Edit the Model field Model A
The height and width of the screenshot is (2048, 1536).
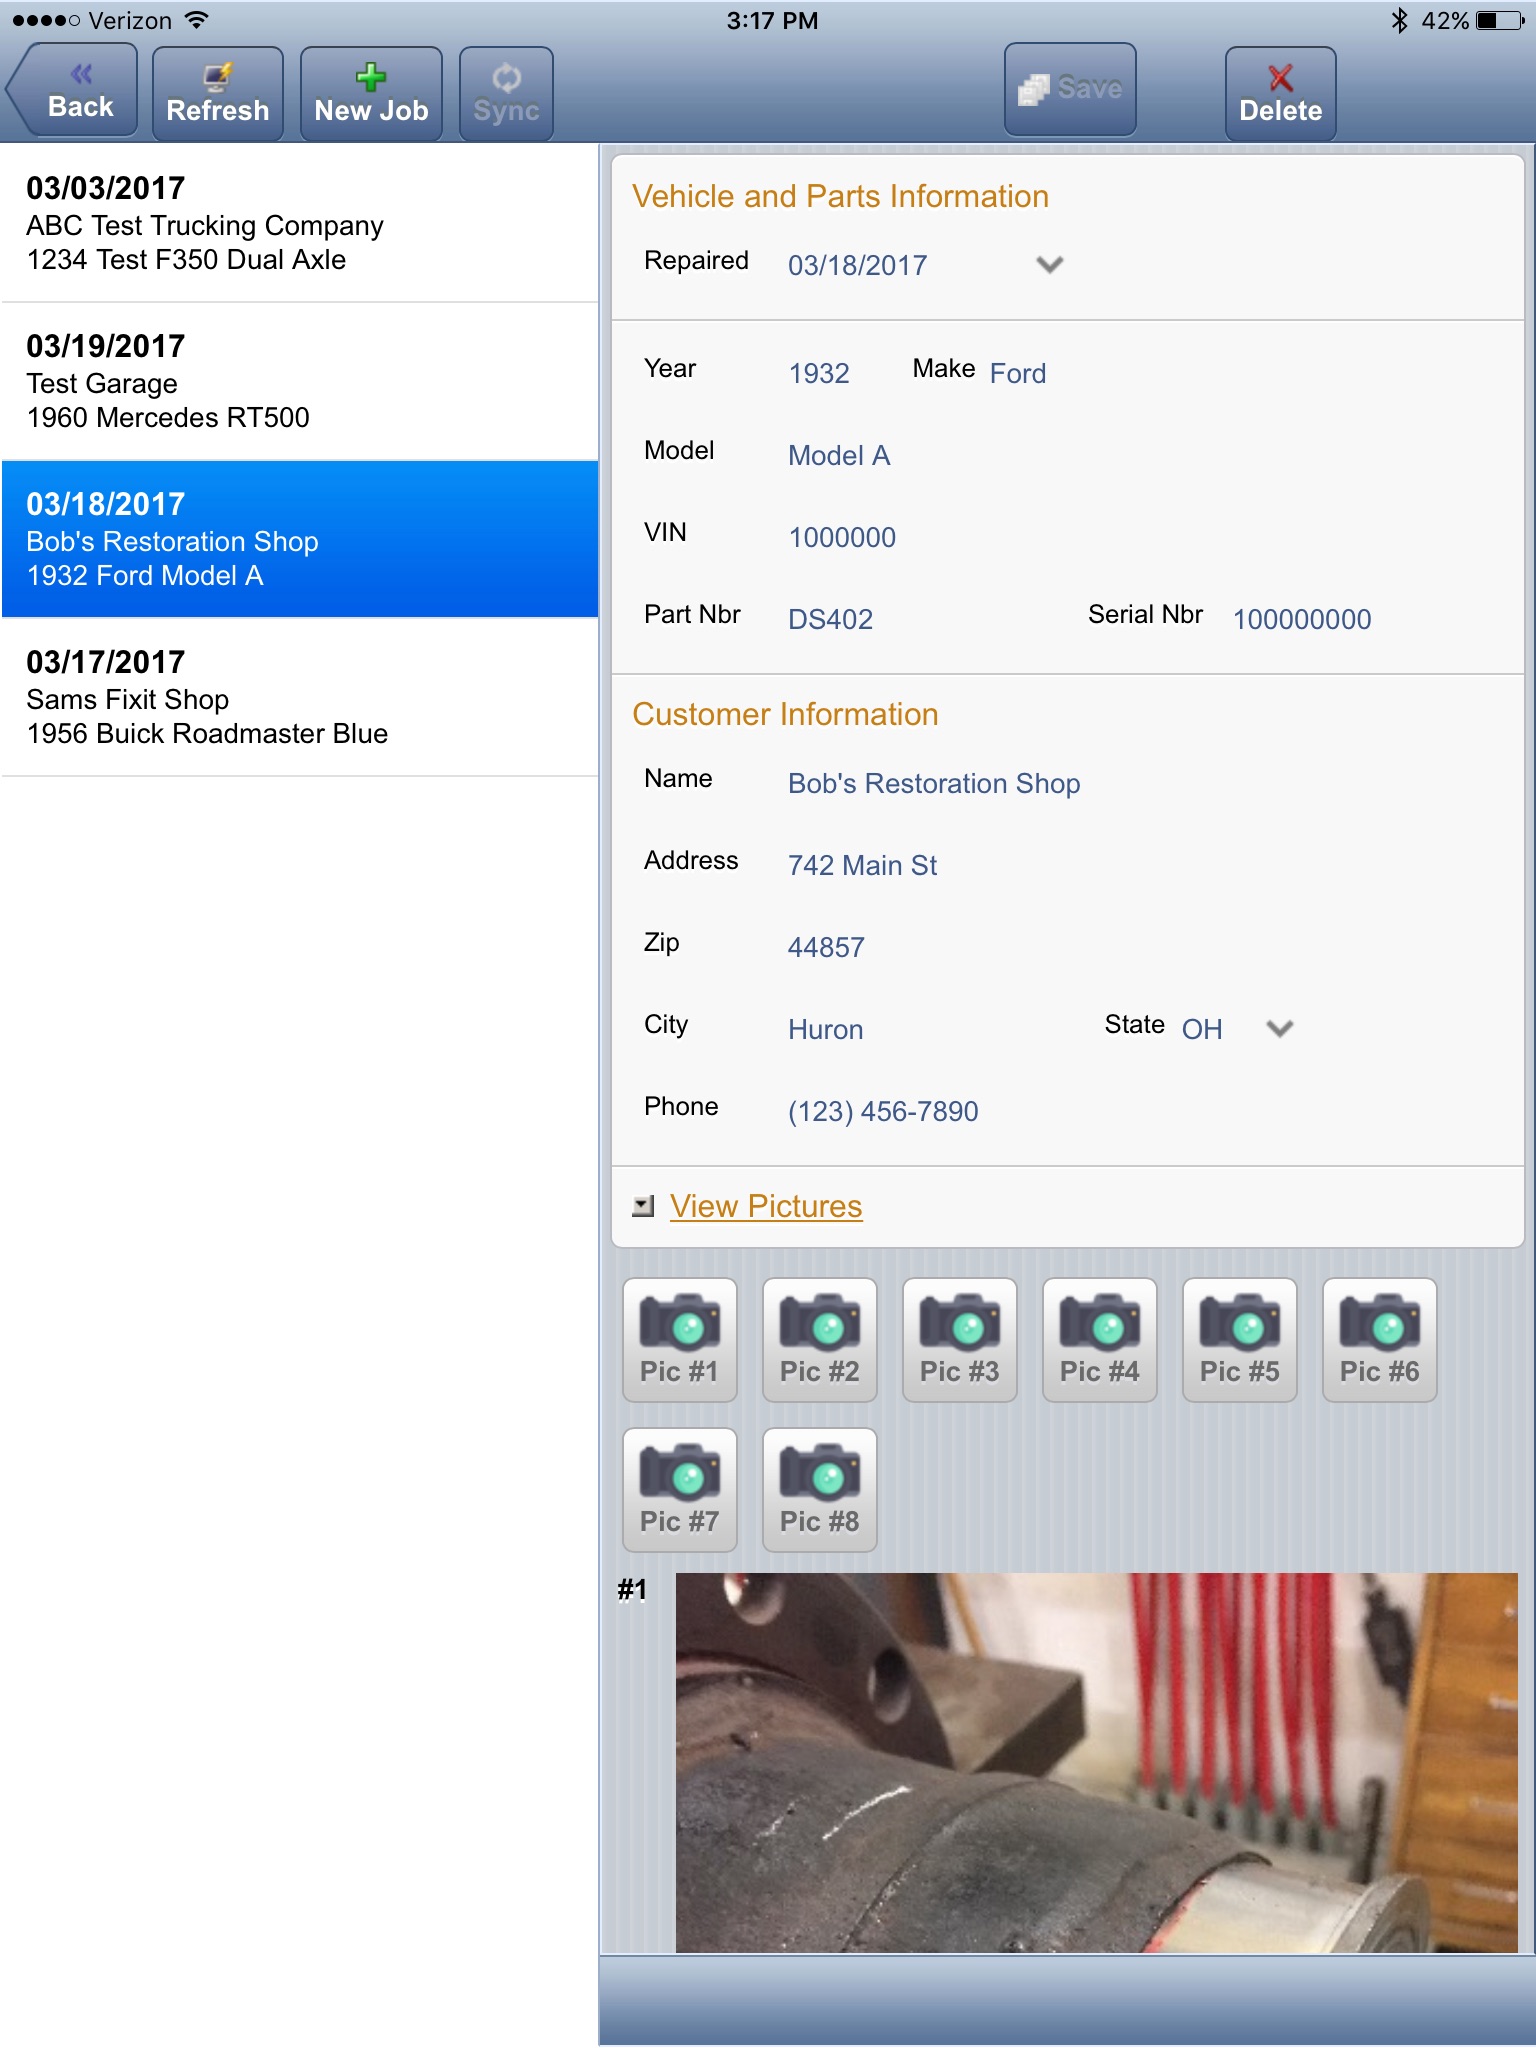839,455
